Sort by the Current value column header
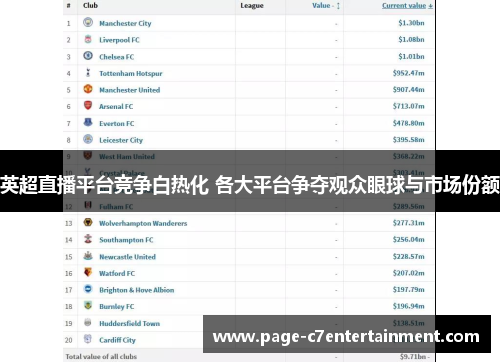This screenshot has width=500, height=362. pyautogui.click(x=407, y=6)
